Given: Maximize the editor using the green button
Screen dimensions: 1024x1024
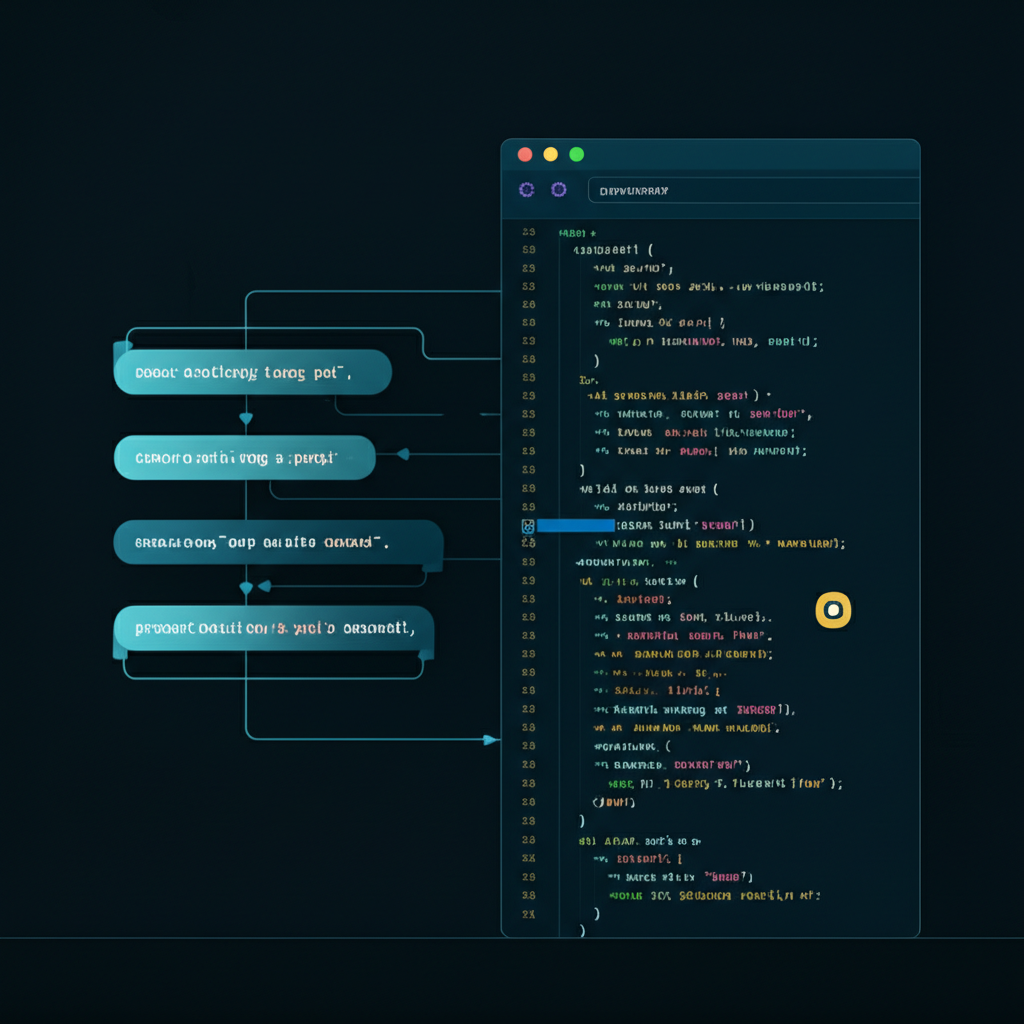Looking at the screenshot, I should tap(576, 154).
